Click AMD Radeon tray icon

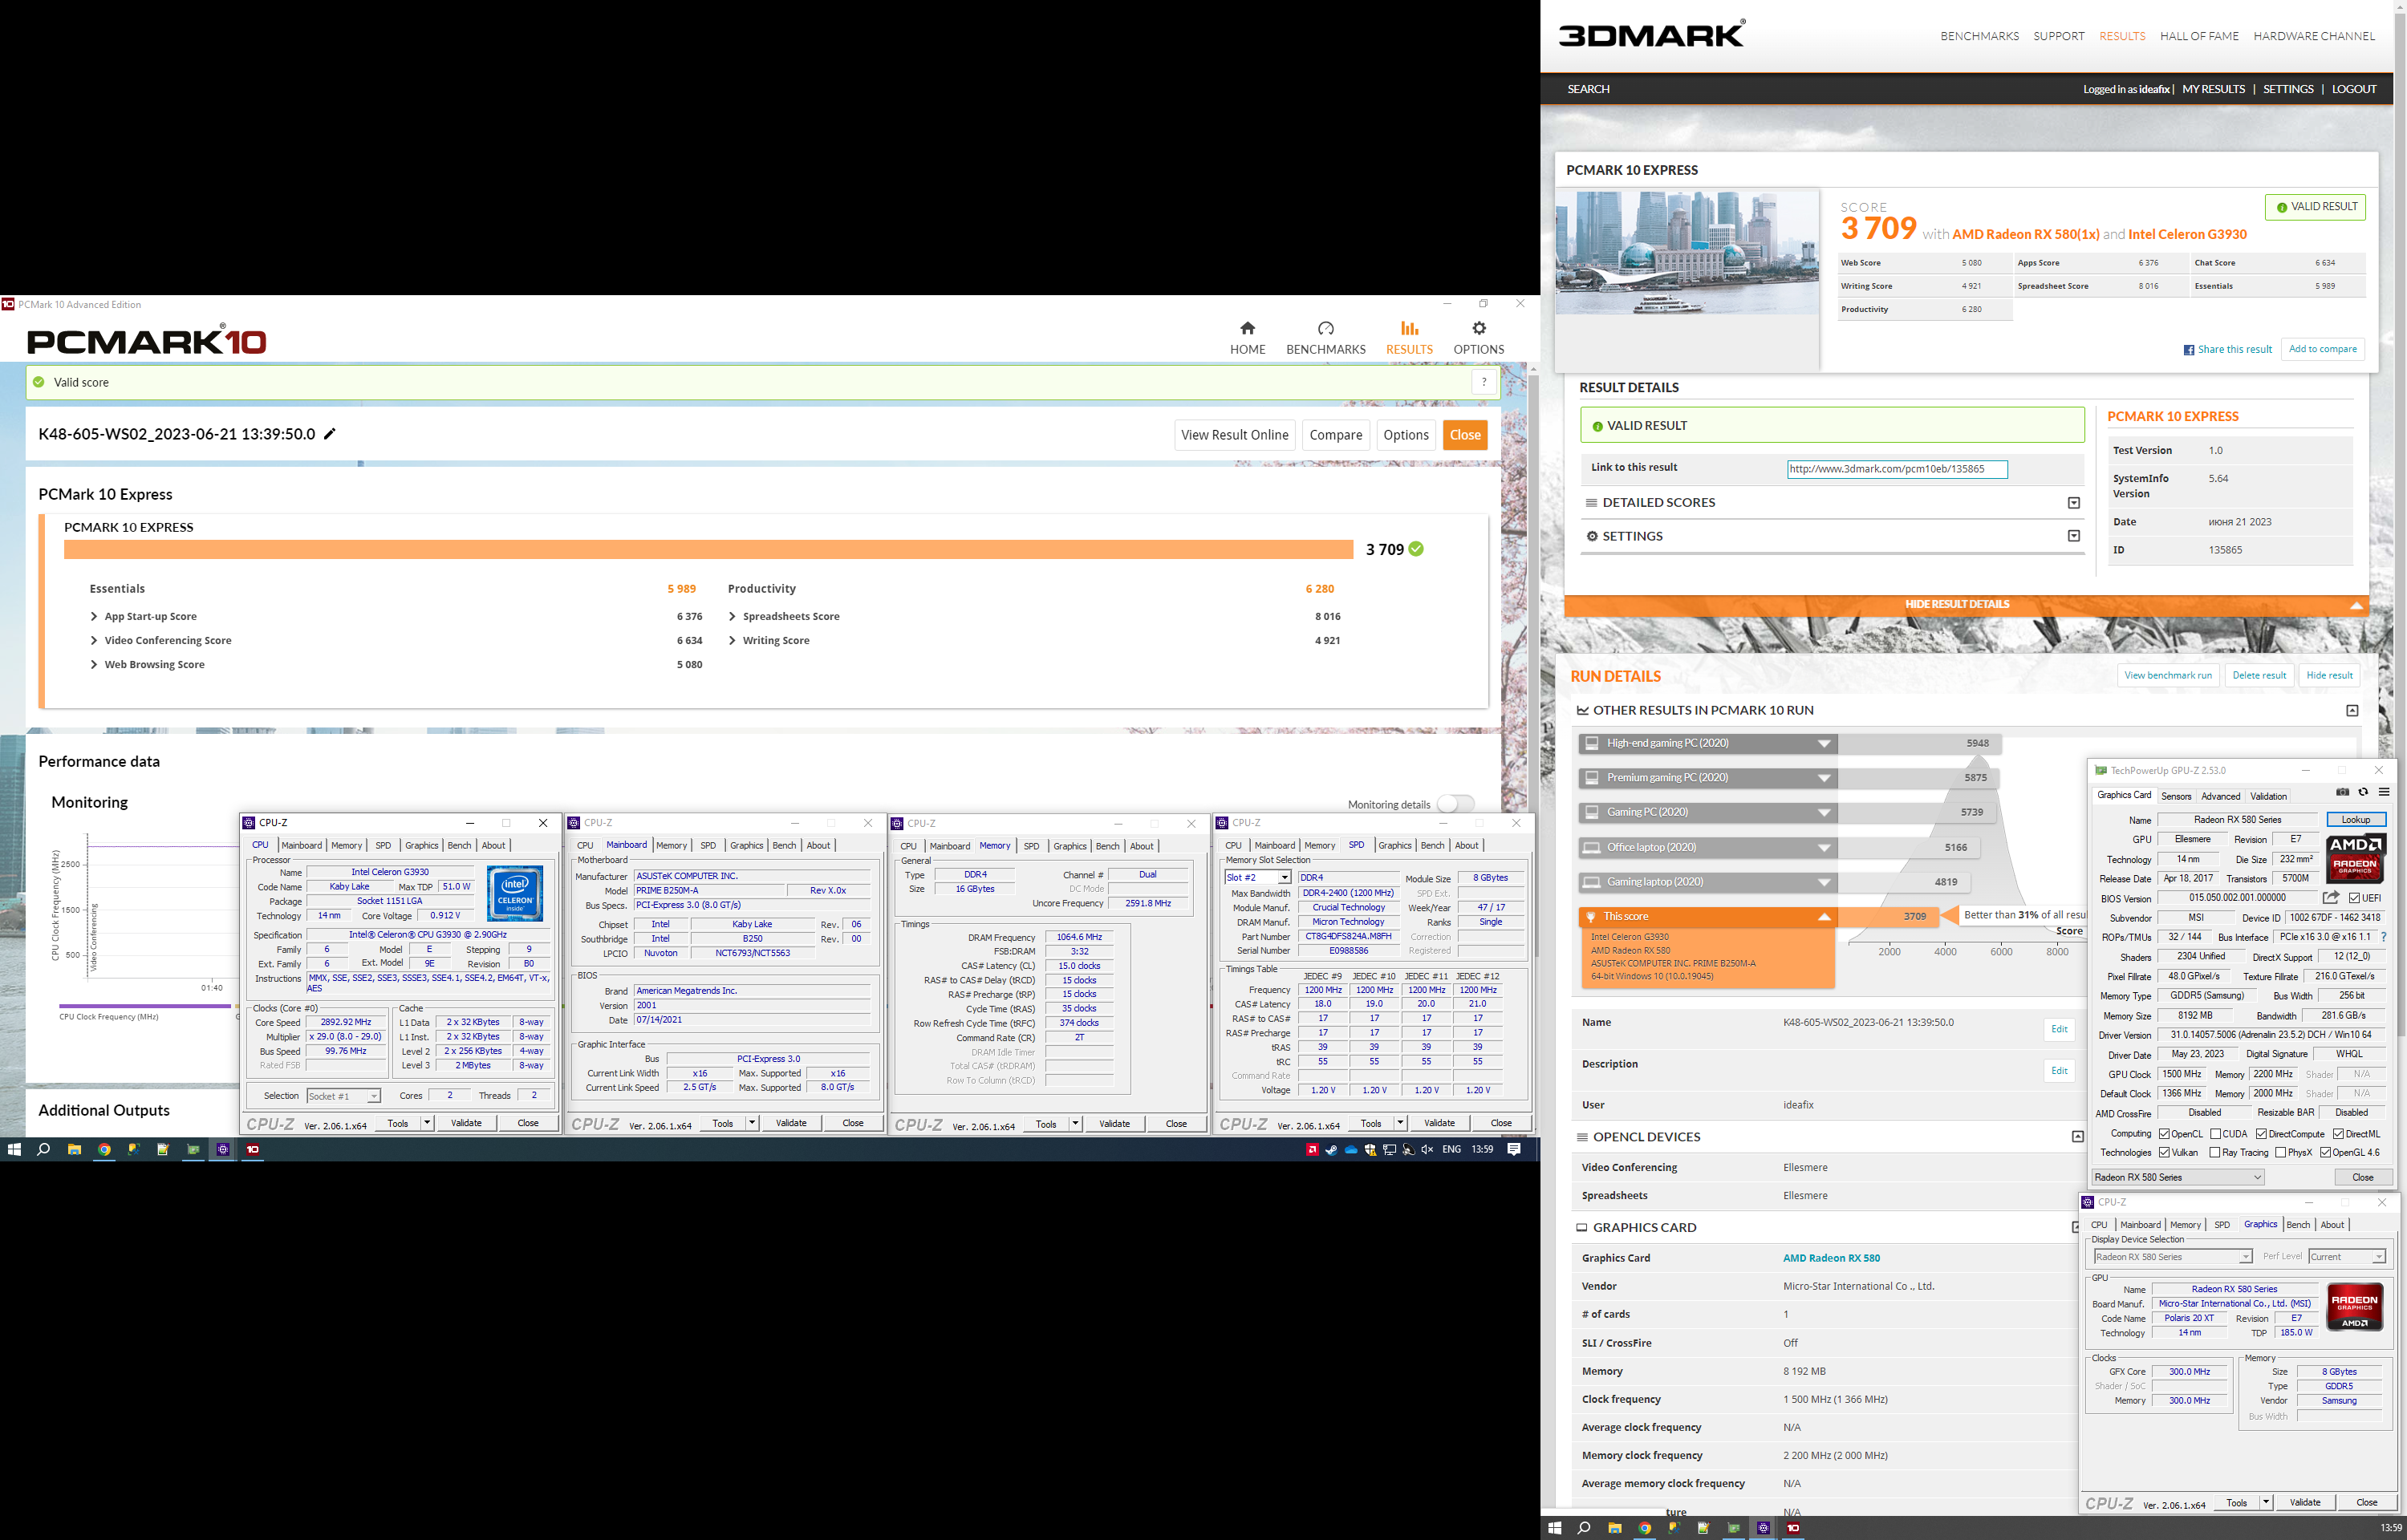point(1312,1149)
